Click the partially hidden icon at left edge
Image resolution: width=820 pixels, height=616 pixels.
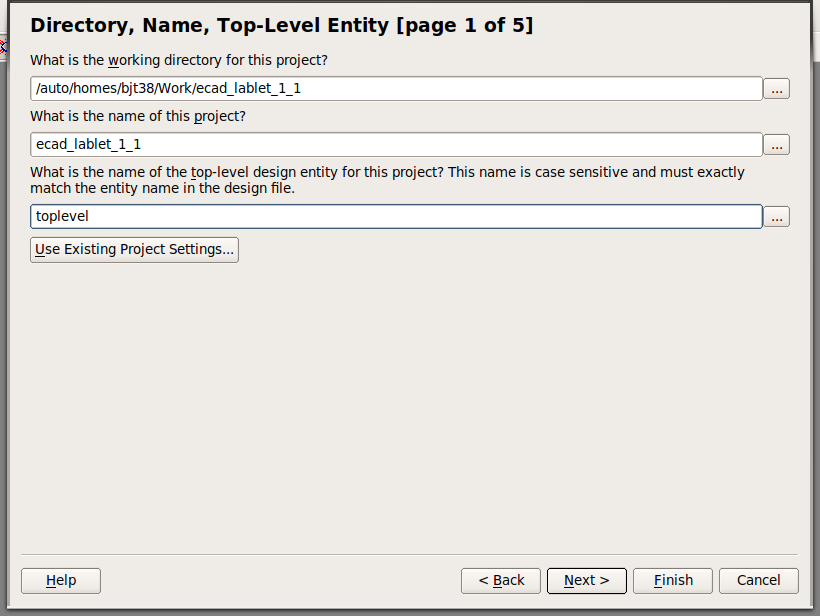(x=3, y=47)
